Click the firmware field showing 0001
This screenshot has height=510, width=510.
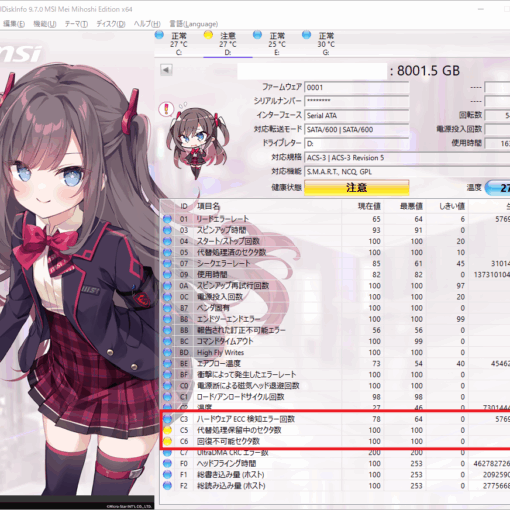point(356,88)
